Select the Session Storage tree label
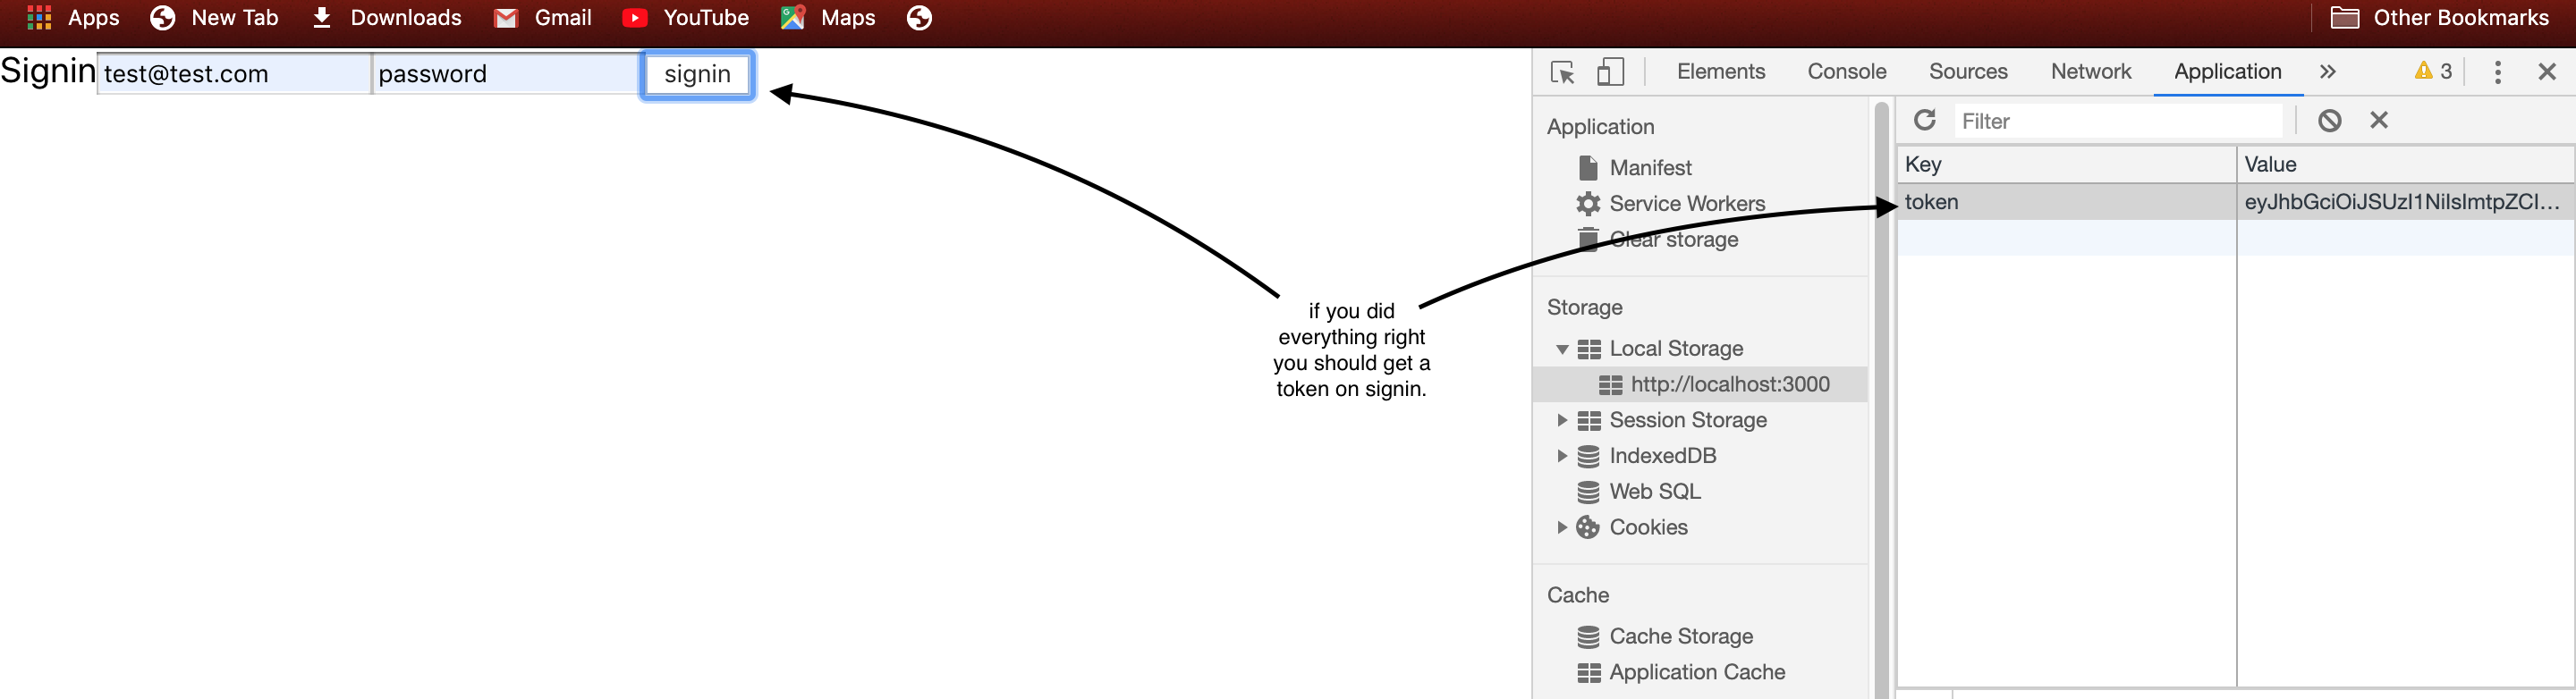The height and width of the screenshot is (699, 2576). point(1688,420)
